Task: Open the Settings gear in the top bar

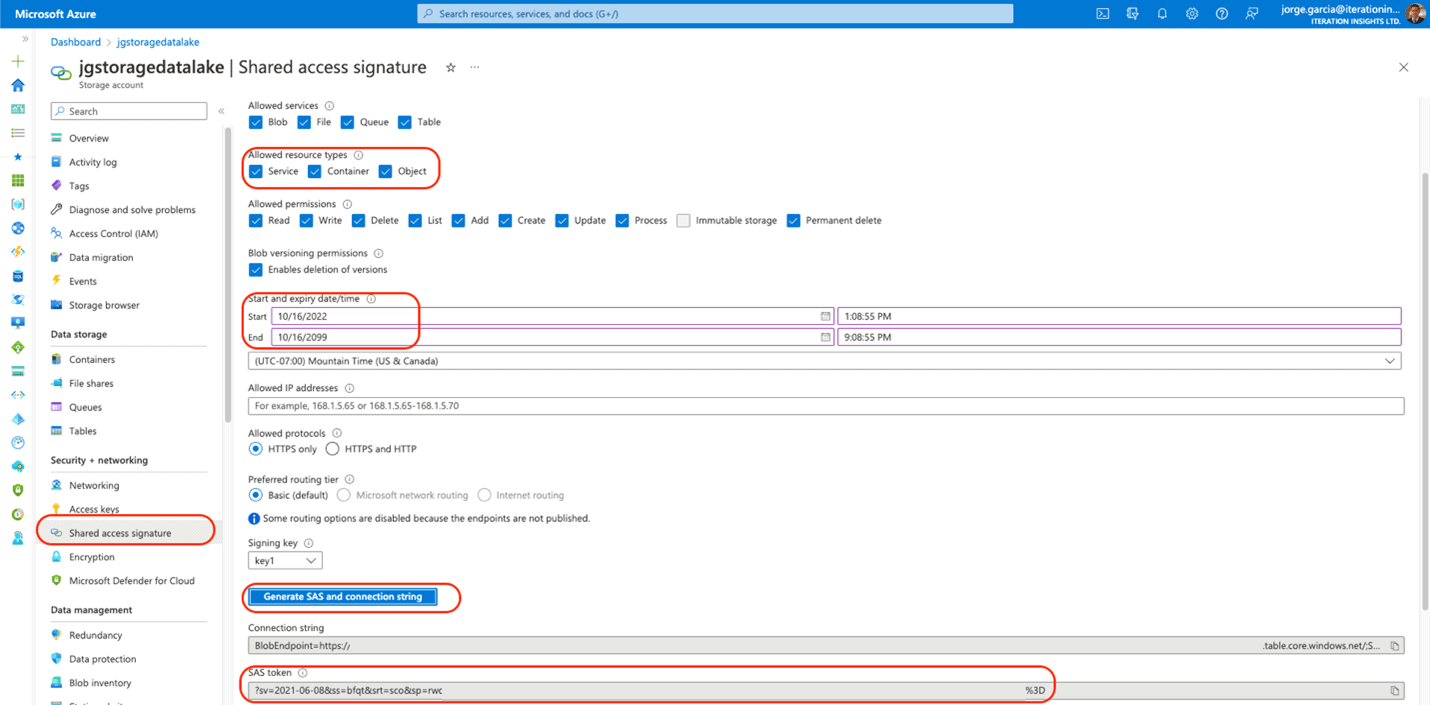Action: tap(1190, 13)
